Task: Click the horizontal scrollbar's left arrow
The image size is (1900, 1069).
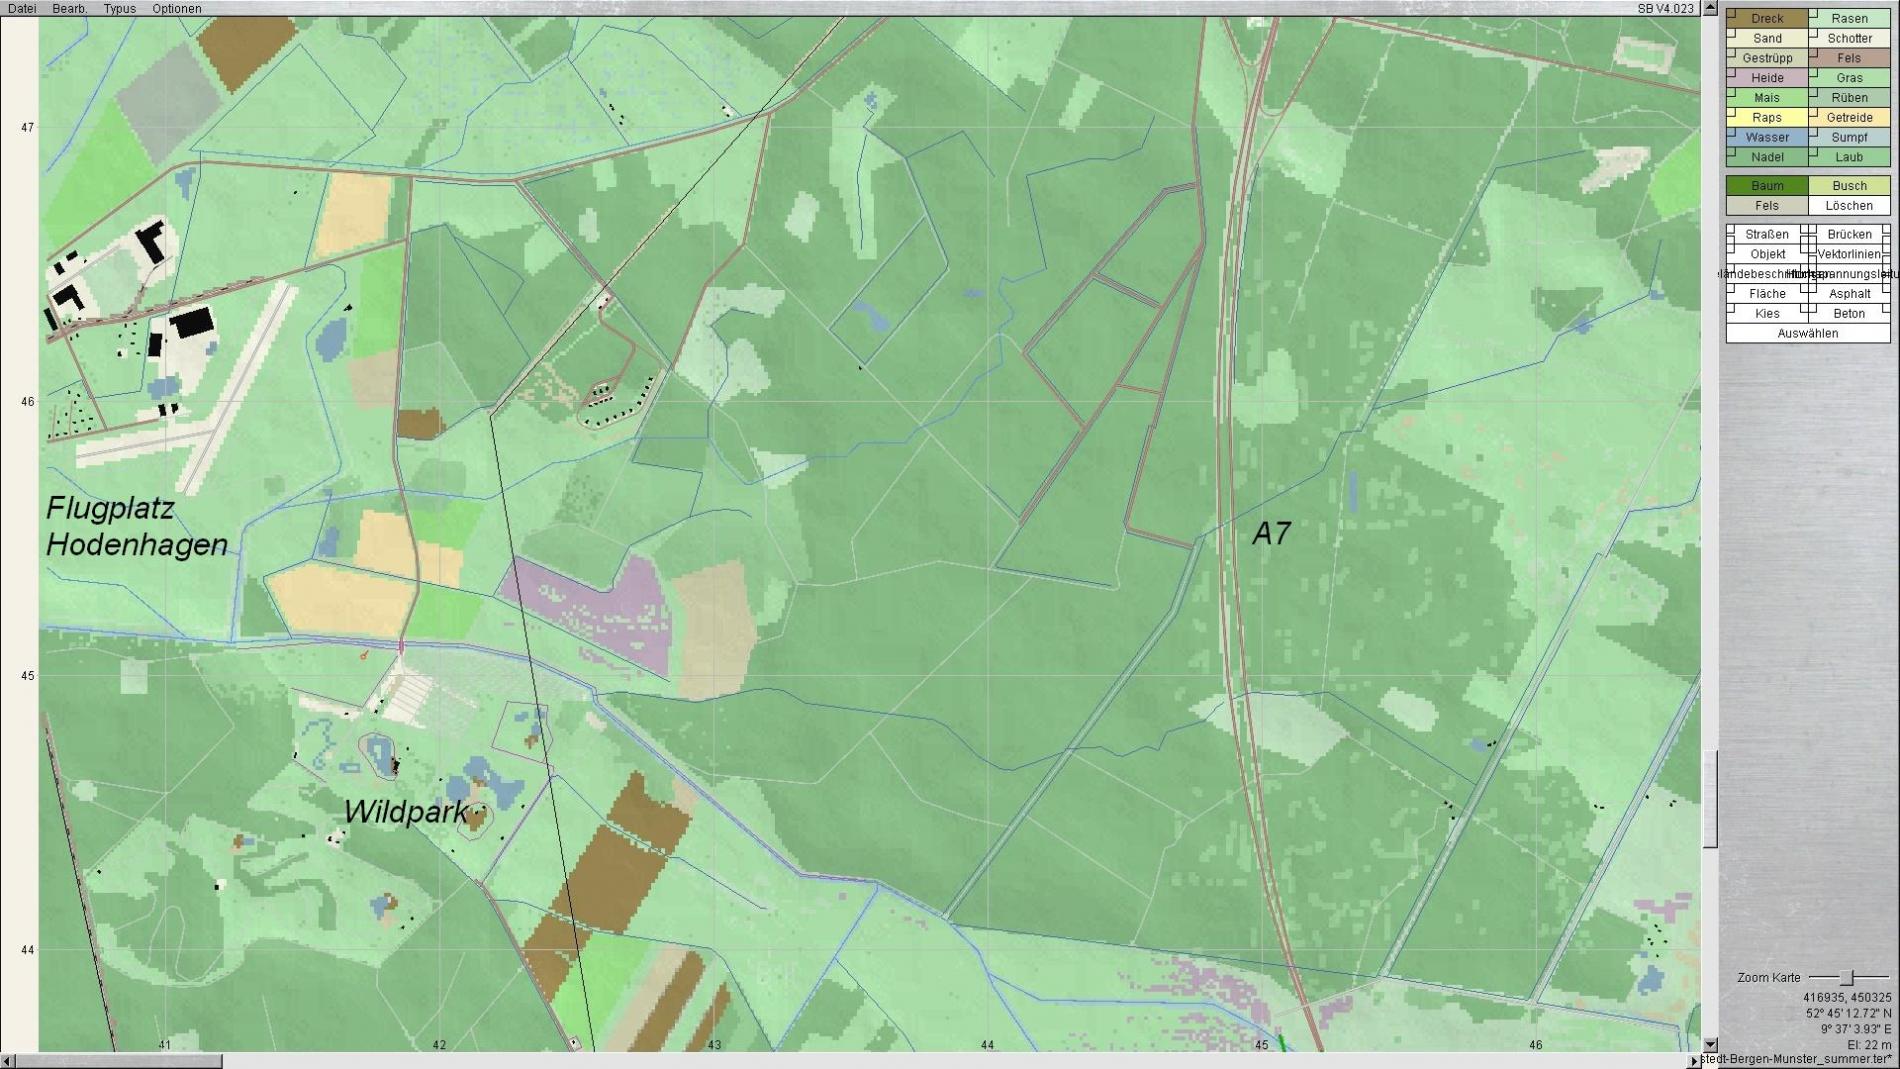Action: [x=7, y=1061]
